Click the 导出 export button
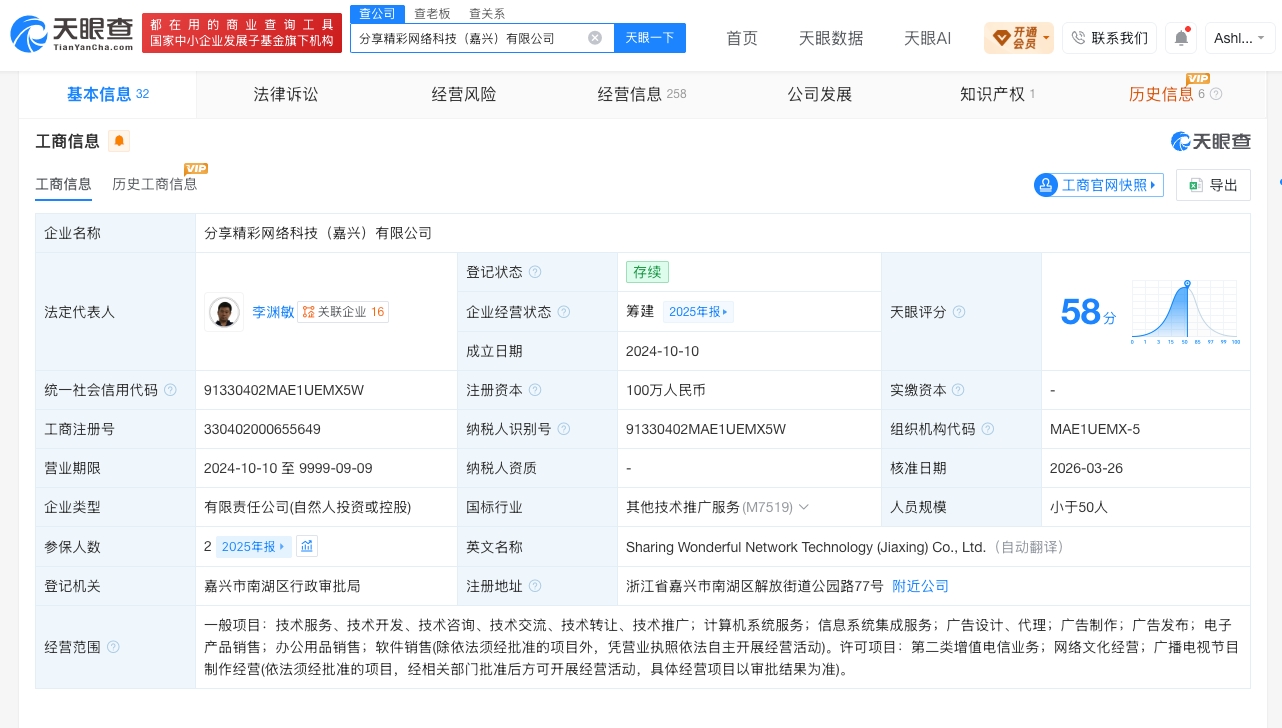1282x728 pixels. (1213, 185)
